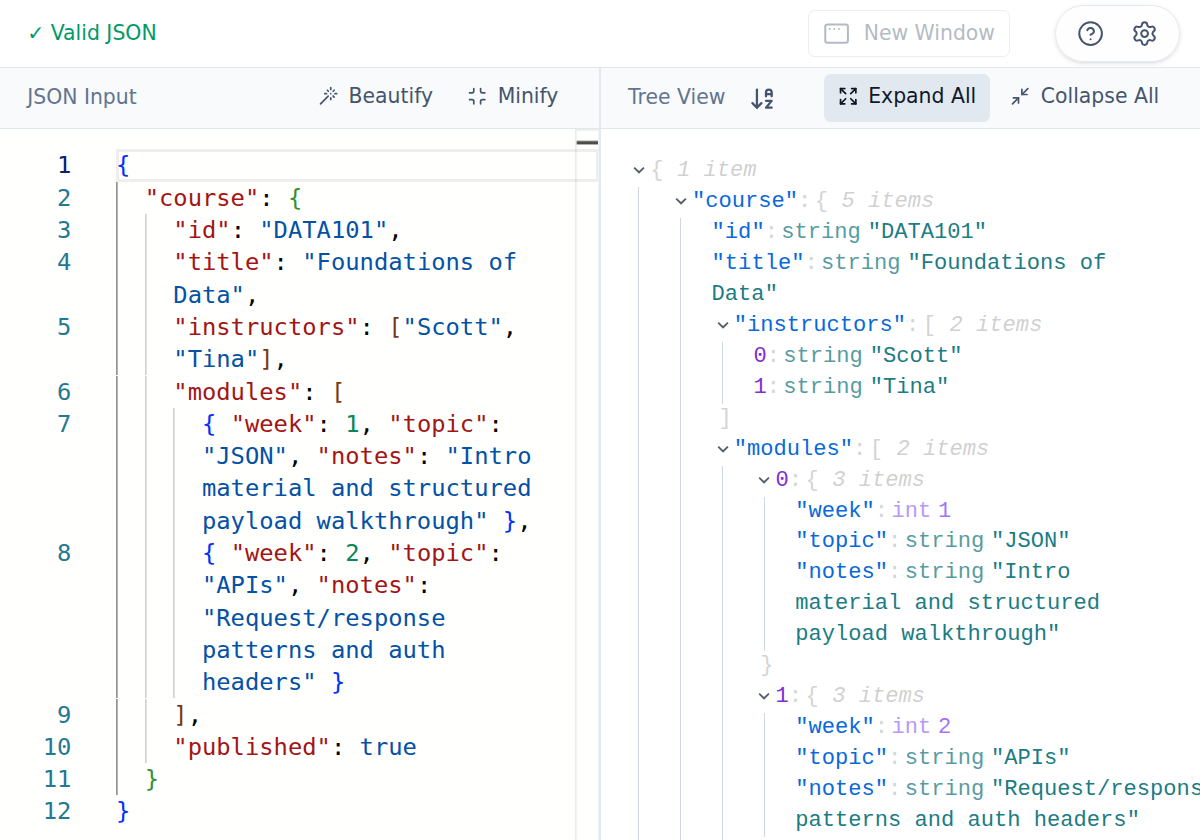
Task: Open the settings gear icon
Action: click(x=1144, y=33)
